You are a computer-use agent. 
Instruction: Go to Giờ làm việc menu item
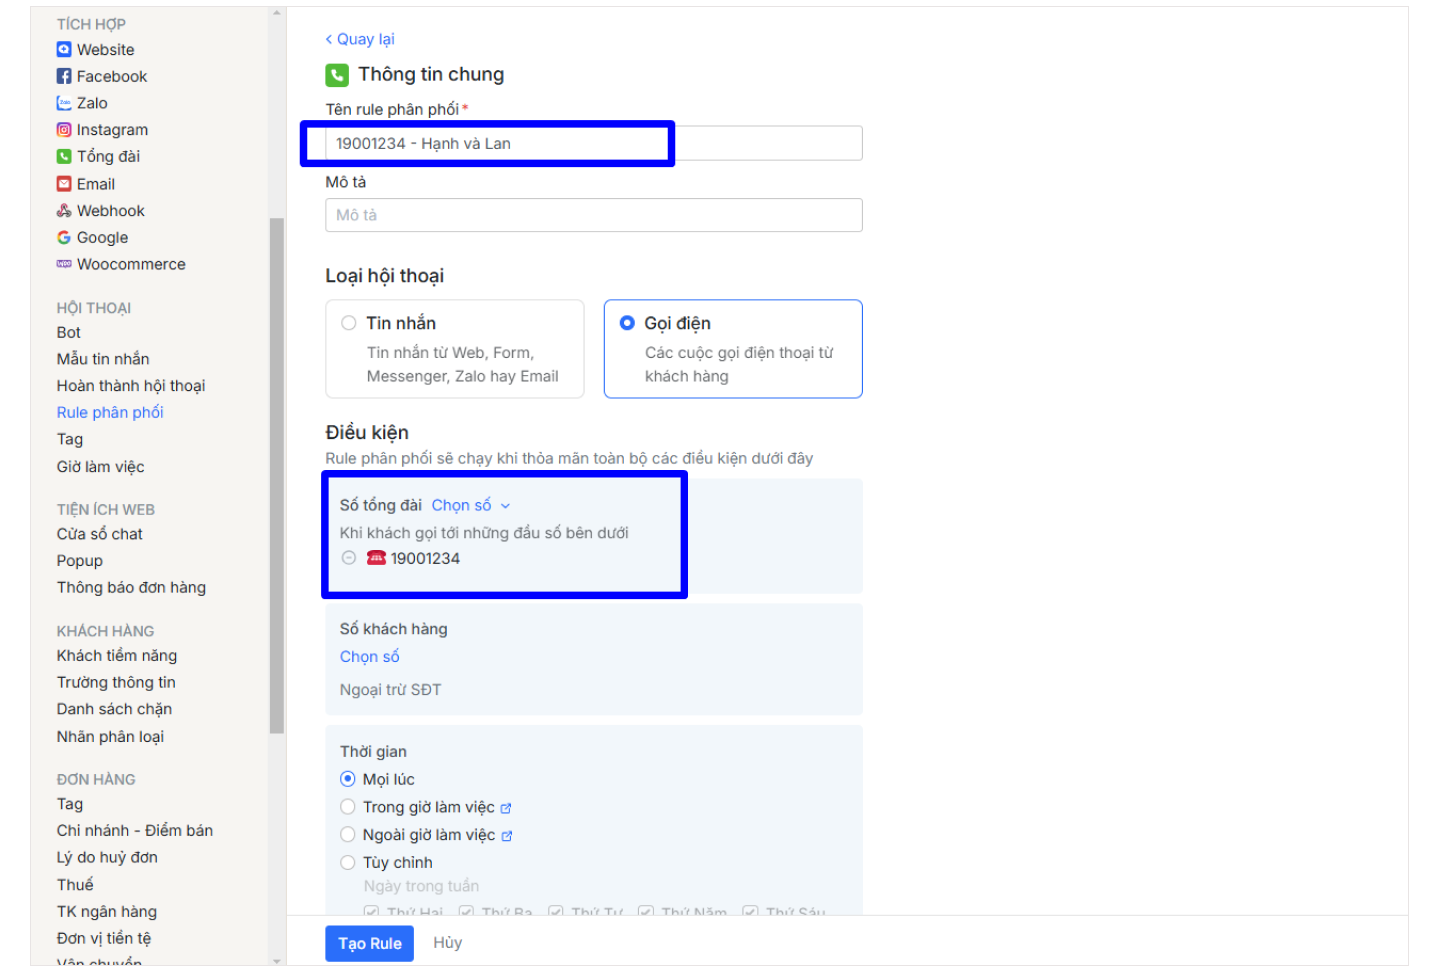(101, 467)
